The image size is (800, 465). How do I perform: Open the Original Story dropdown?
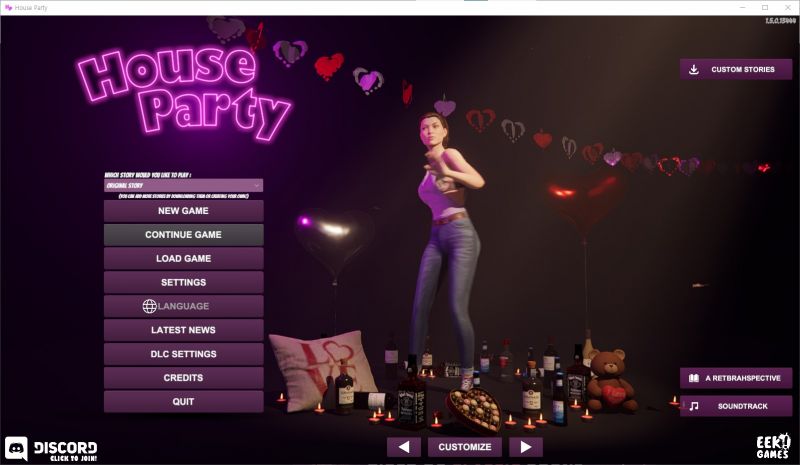pyautogui.click(x=183, y=185)
